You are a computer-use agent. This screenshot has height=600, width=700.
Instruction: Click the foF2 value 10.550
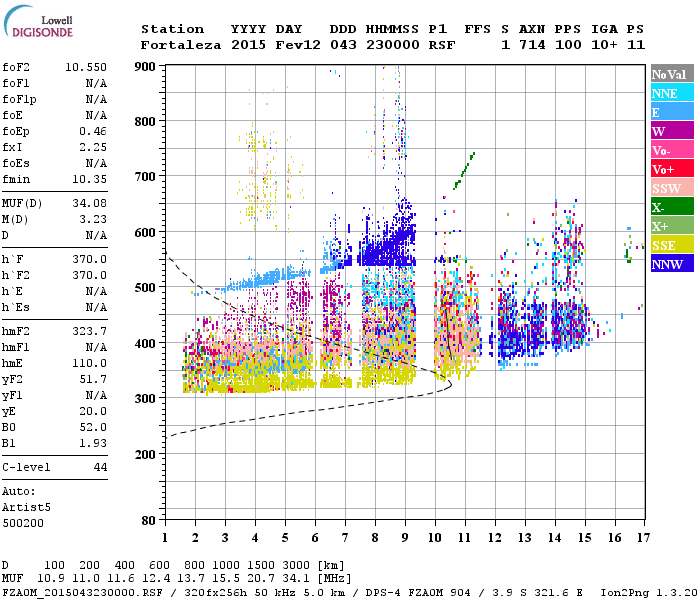coord(86,67)
